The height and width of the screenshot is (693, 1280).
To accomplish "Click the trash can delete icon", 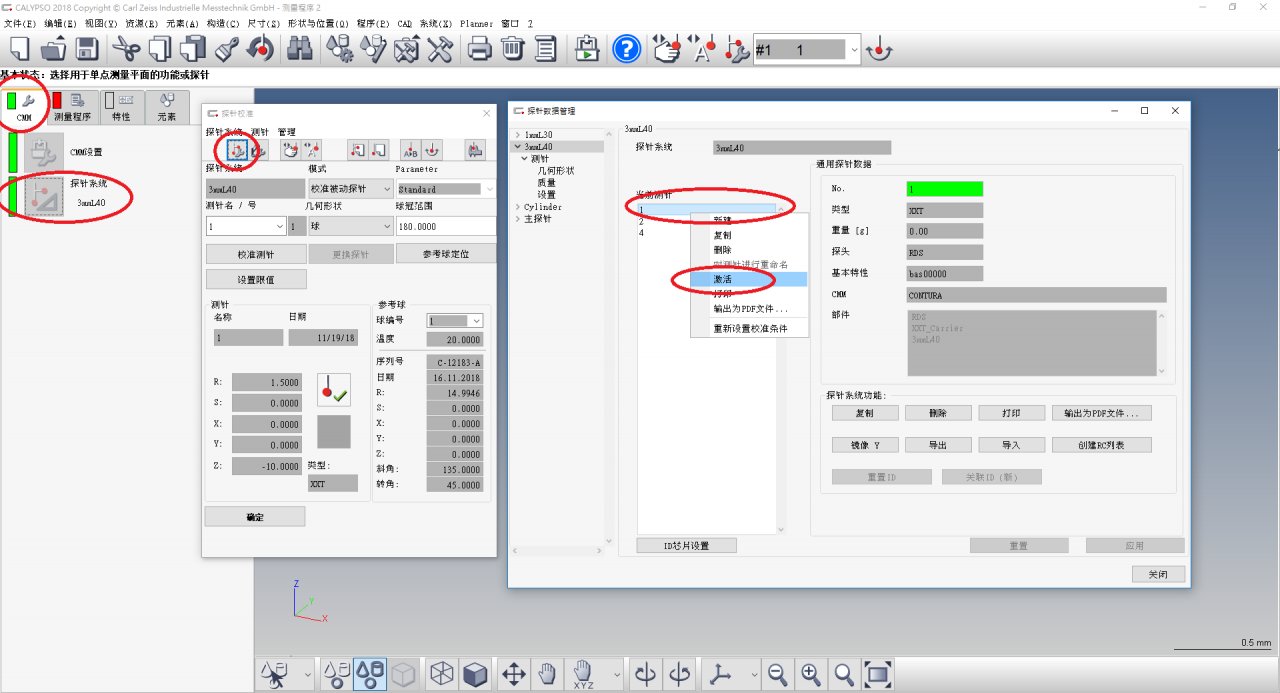I will tap(513, 48).
